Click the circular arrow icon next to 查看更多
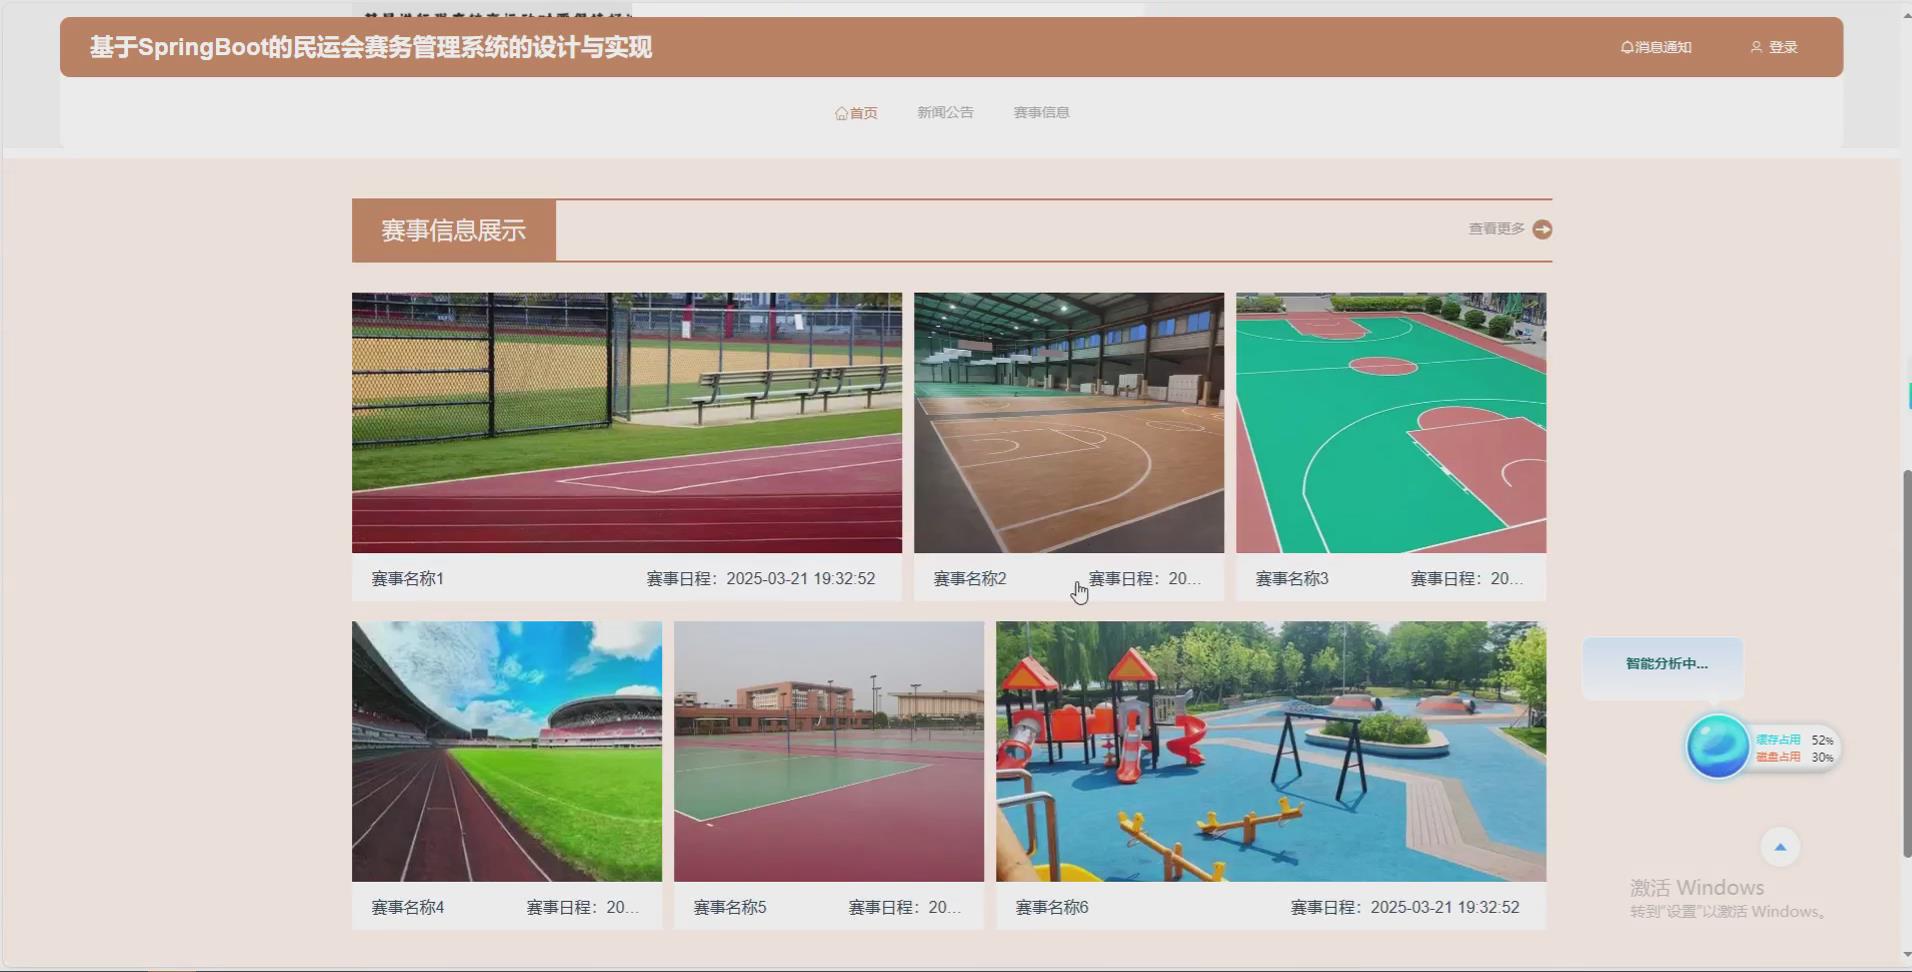Screen dimensions: 1912x972 pyautogui.click(x=1543, y=229)
